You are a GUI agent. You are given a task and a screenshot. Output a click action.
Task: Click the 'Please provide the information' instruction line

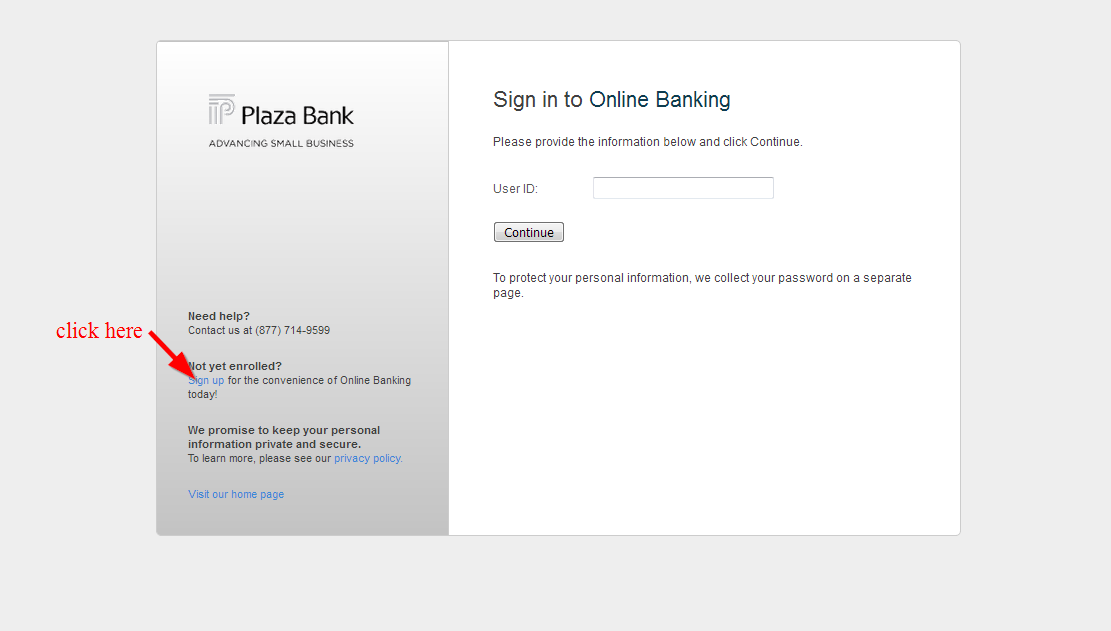[x=648, y=142]
